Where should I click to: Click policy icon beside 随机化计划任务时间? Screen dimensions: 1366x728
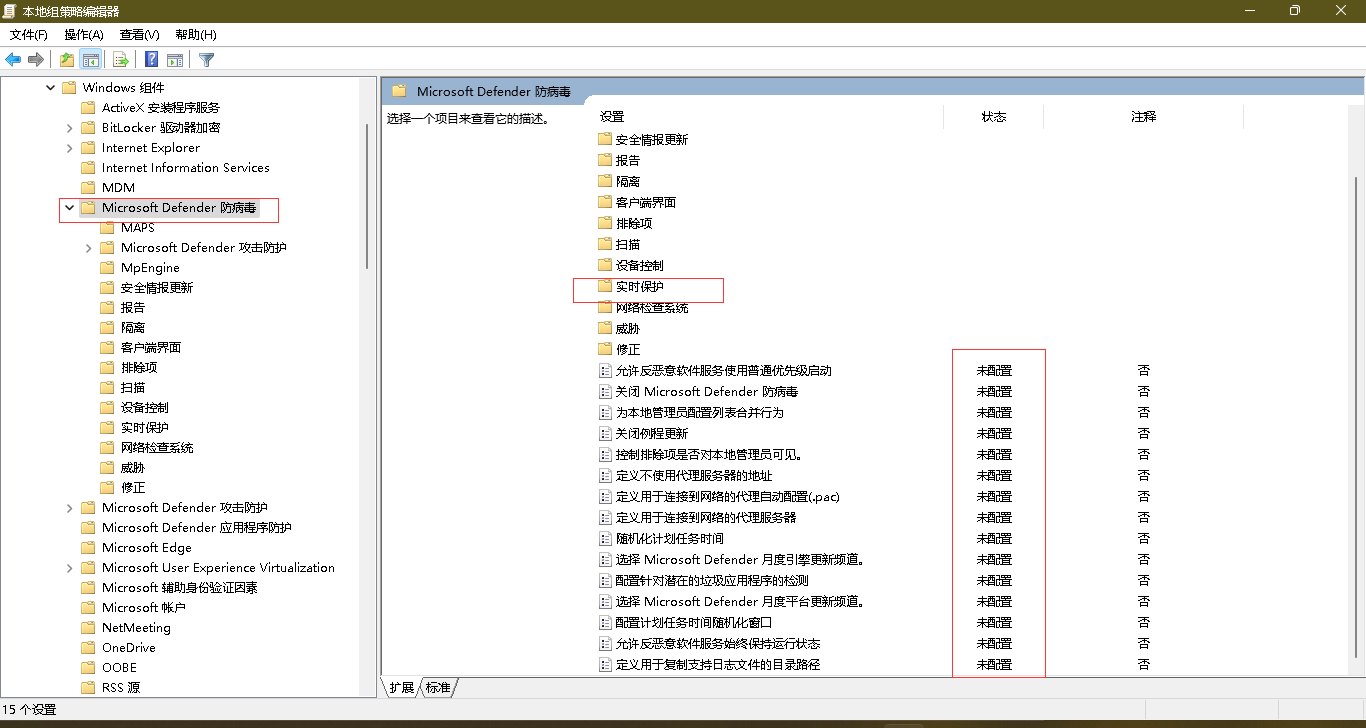point(604,538)
